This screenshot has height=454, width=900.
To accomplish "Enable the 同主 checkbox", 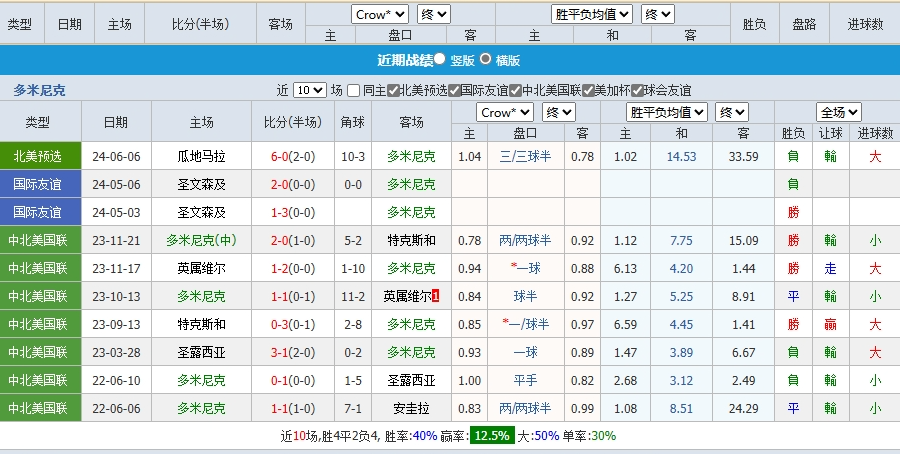I will click(354, 90).
